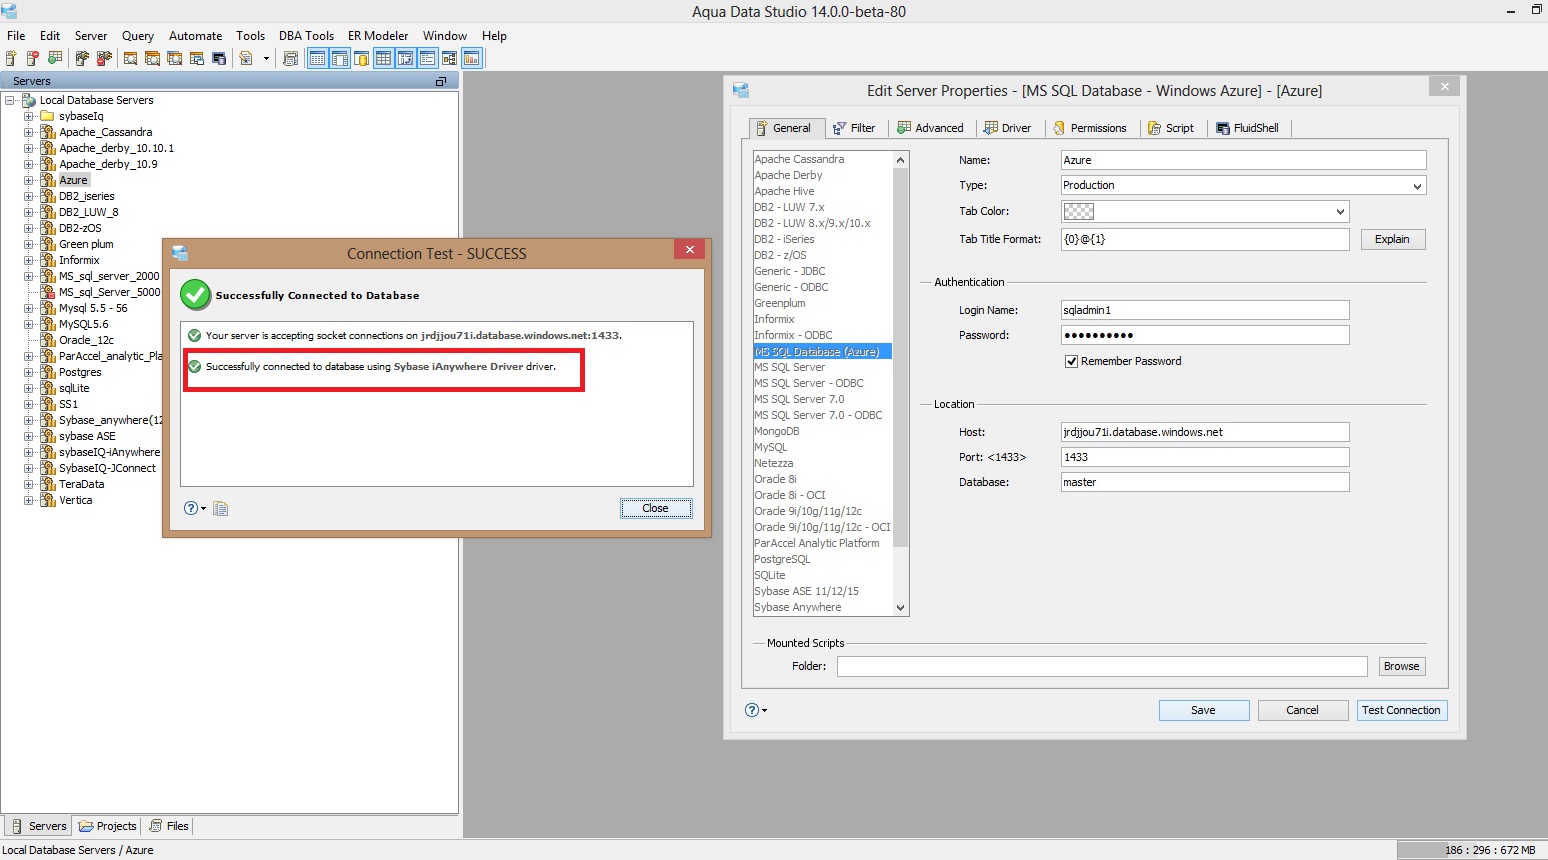Toggle the Remember Password checkbox
1548x860 pixels.
1071,361
